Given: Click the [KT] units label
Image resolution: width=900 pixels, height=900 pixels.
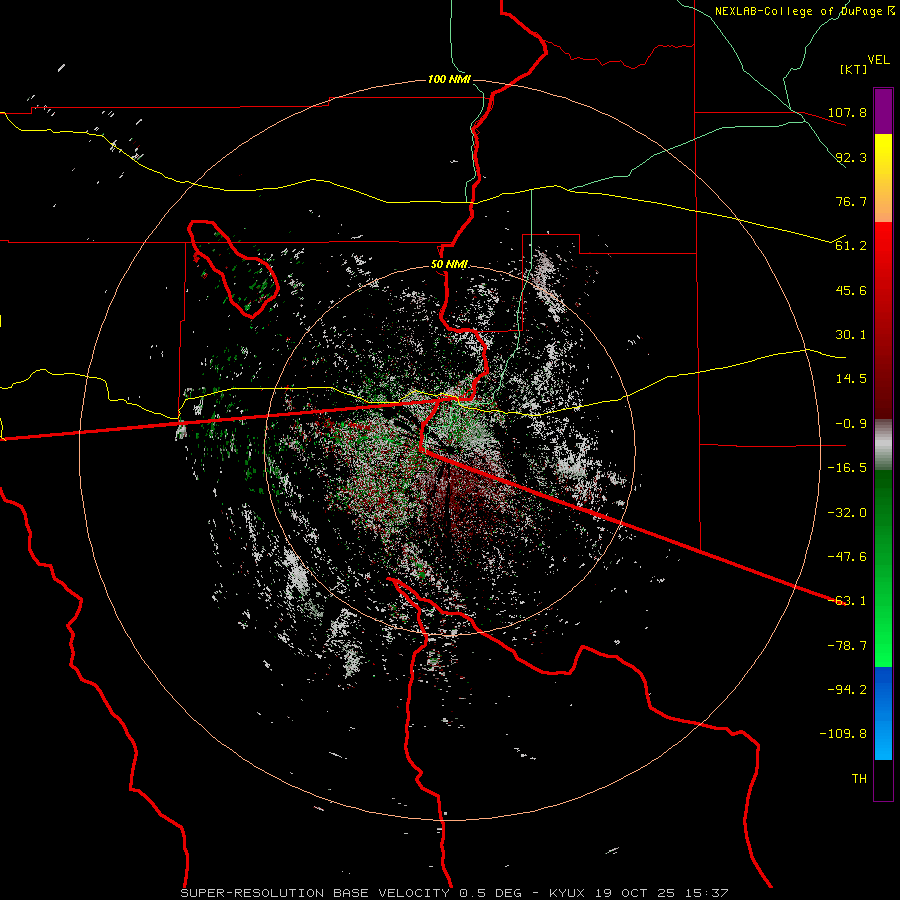Looking at the screenshot, I should [854, 69].
